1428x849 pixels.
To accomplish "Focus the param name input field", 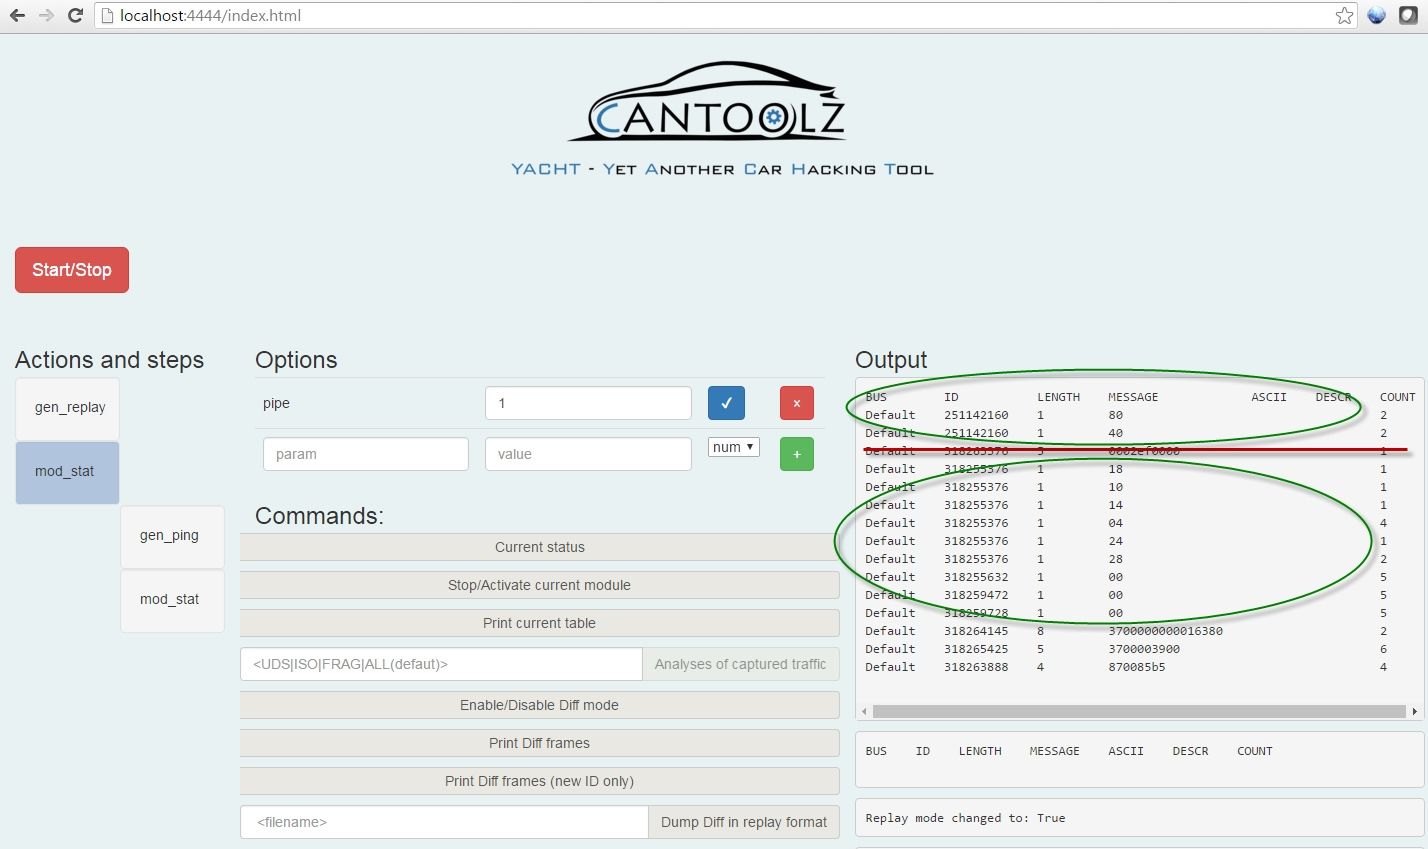I will tap(365, 454).
